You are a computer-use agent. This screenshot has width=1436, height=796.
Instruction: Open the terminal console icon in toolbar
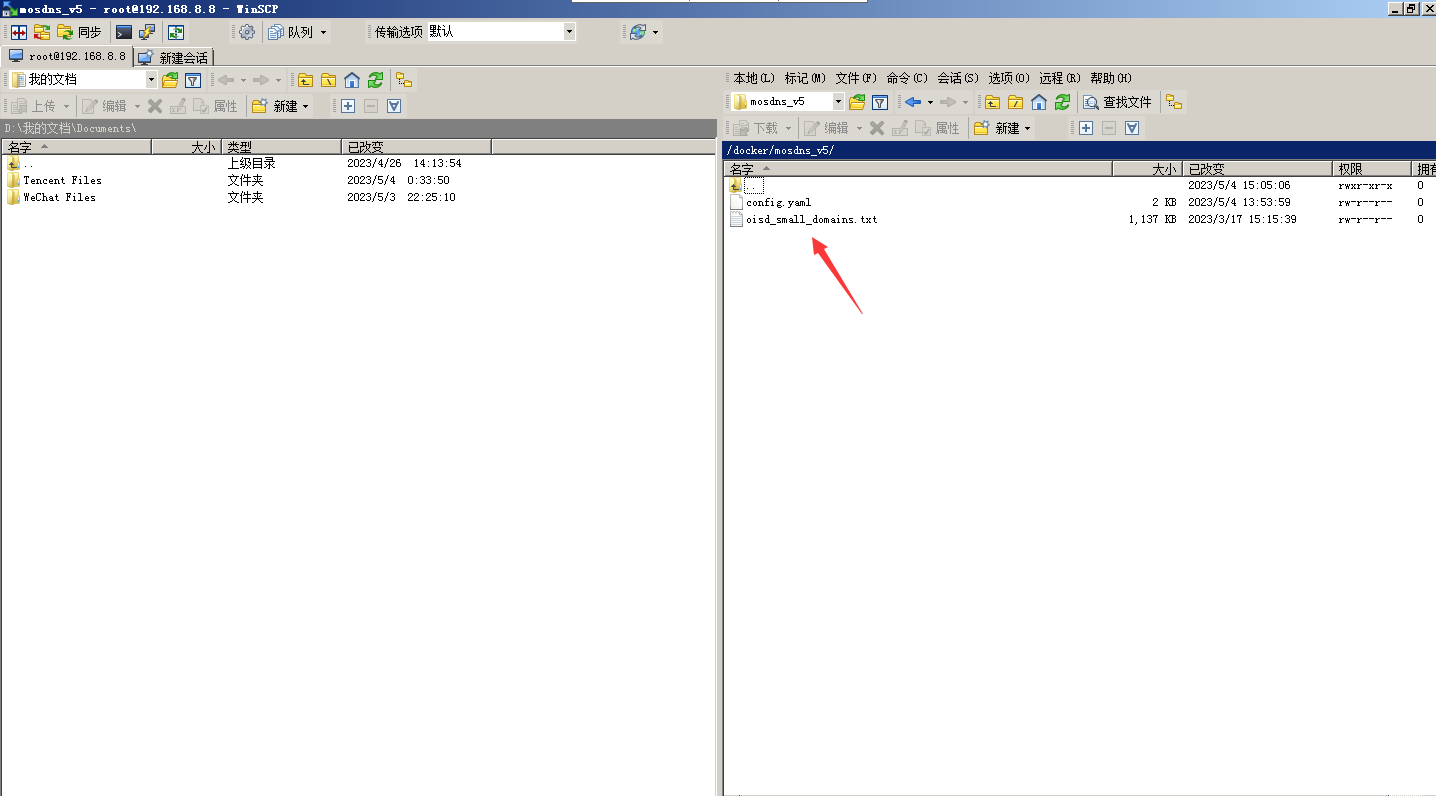click(124, 32)
